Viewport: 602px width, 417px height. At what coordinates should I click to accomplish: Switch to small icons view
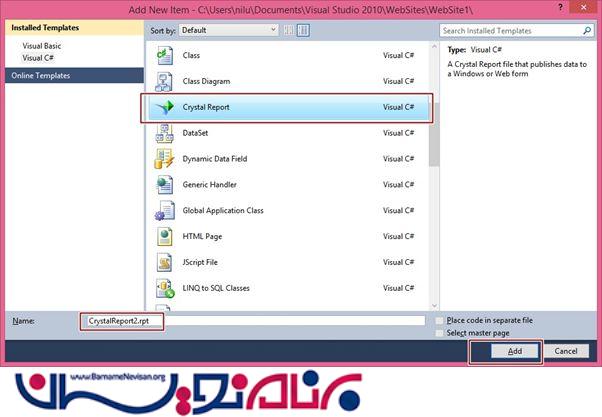(289, 30)
